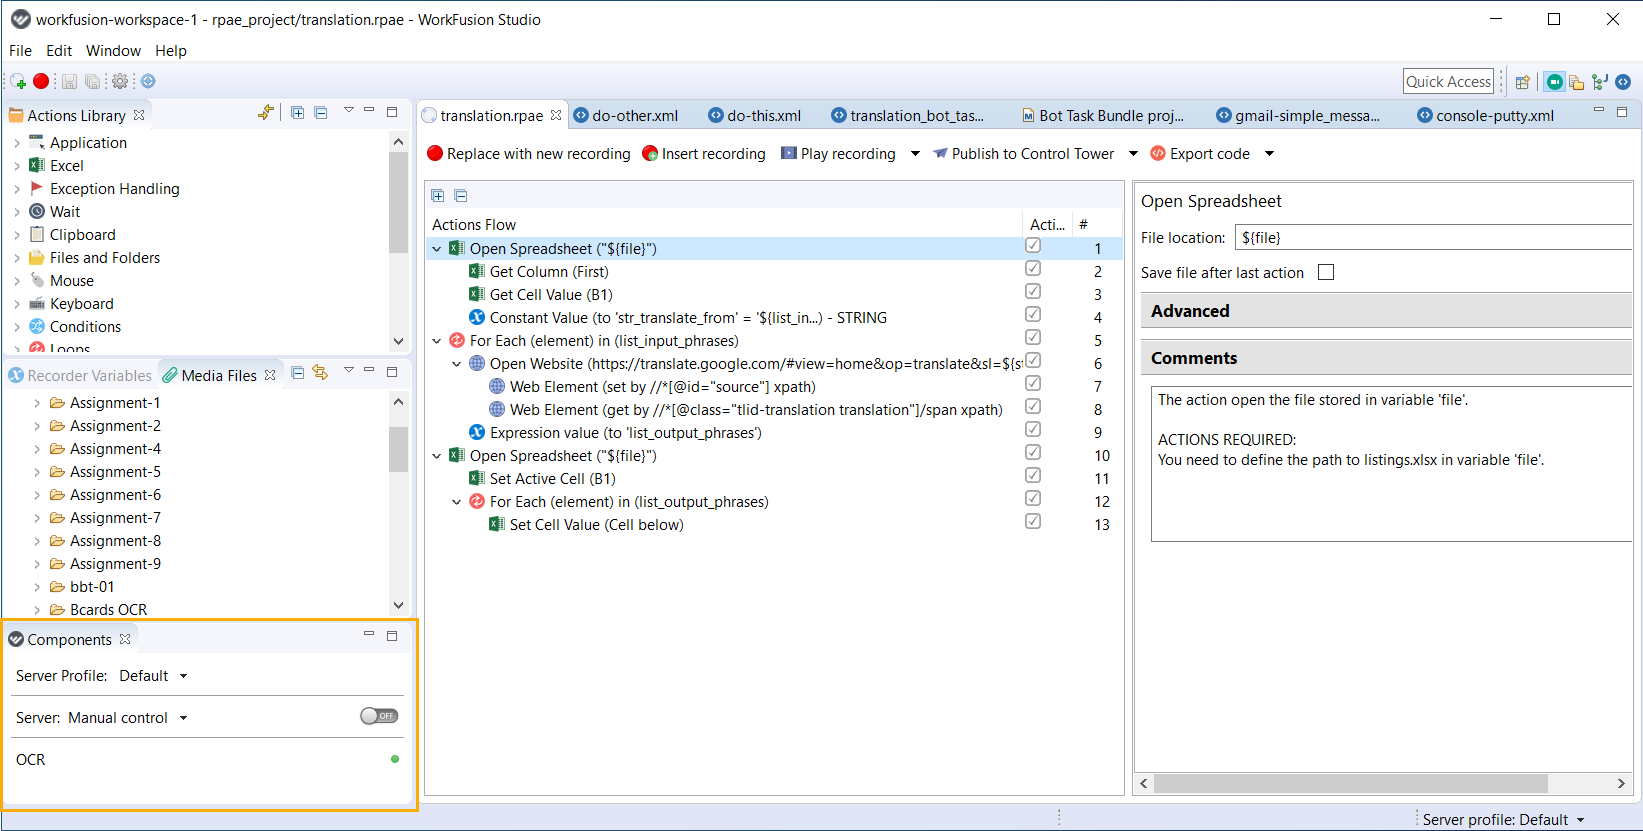The width and height of the screenshot is (1643, 831).
Task: Close the translation.rpae editor tab
Action: (x=556, y=115)
